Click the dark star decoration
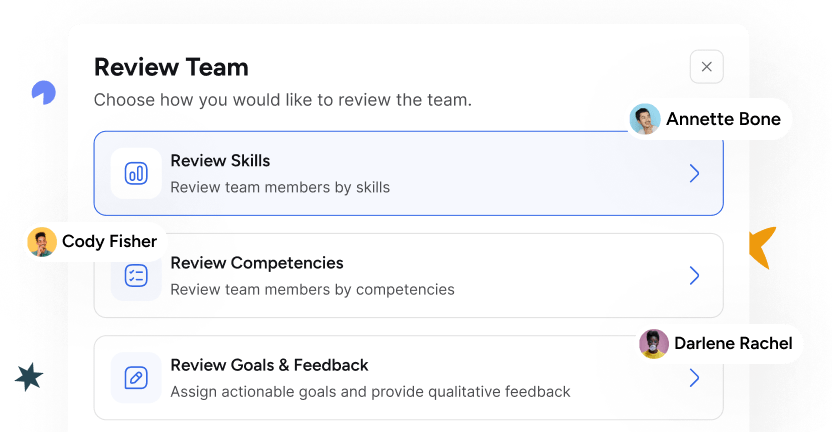This screenshot has width=832, height=432. [x=31, y=377]
